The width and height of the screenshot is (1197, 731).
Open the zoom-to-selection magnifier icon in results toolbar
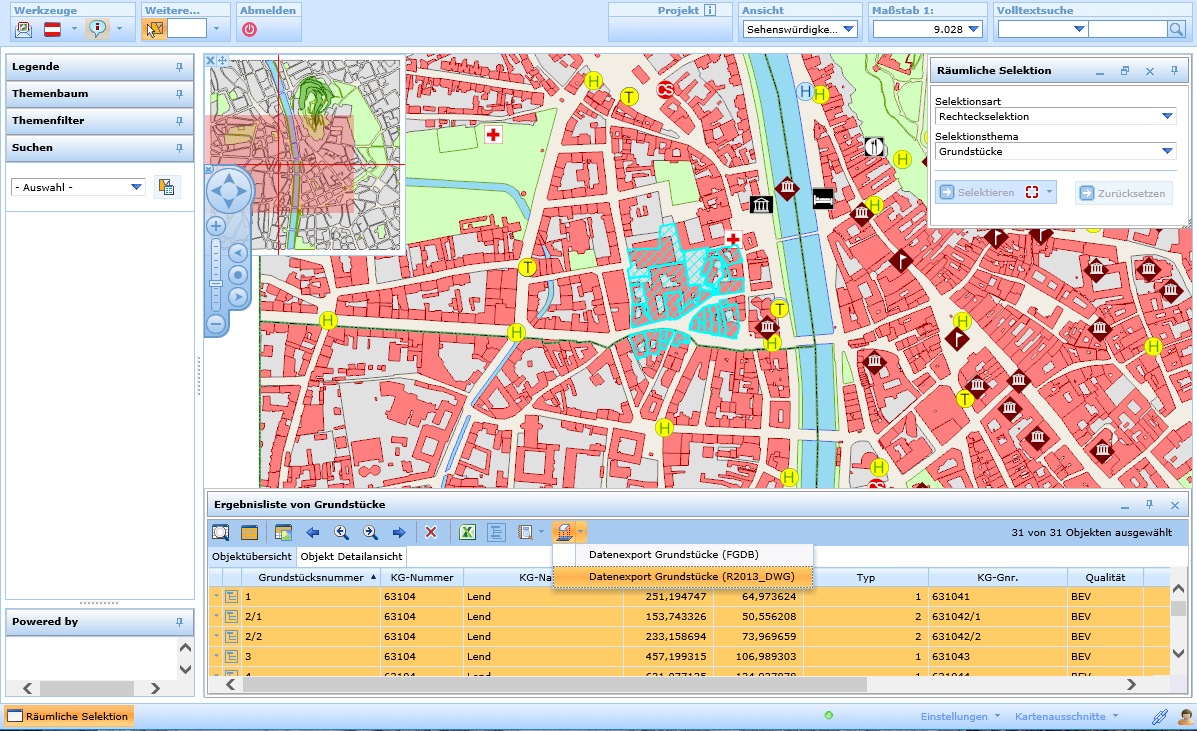click(220, 533)
